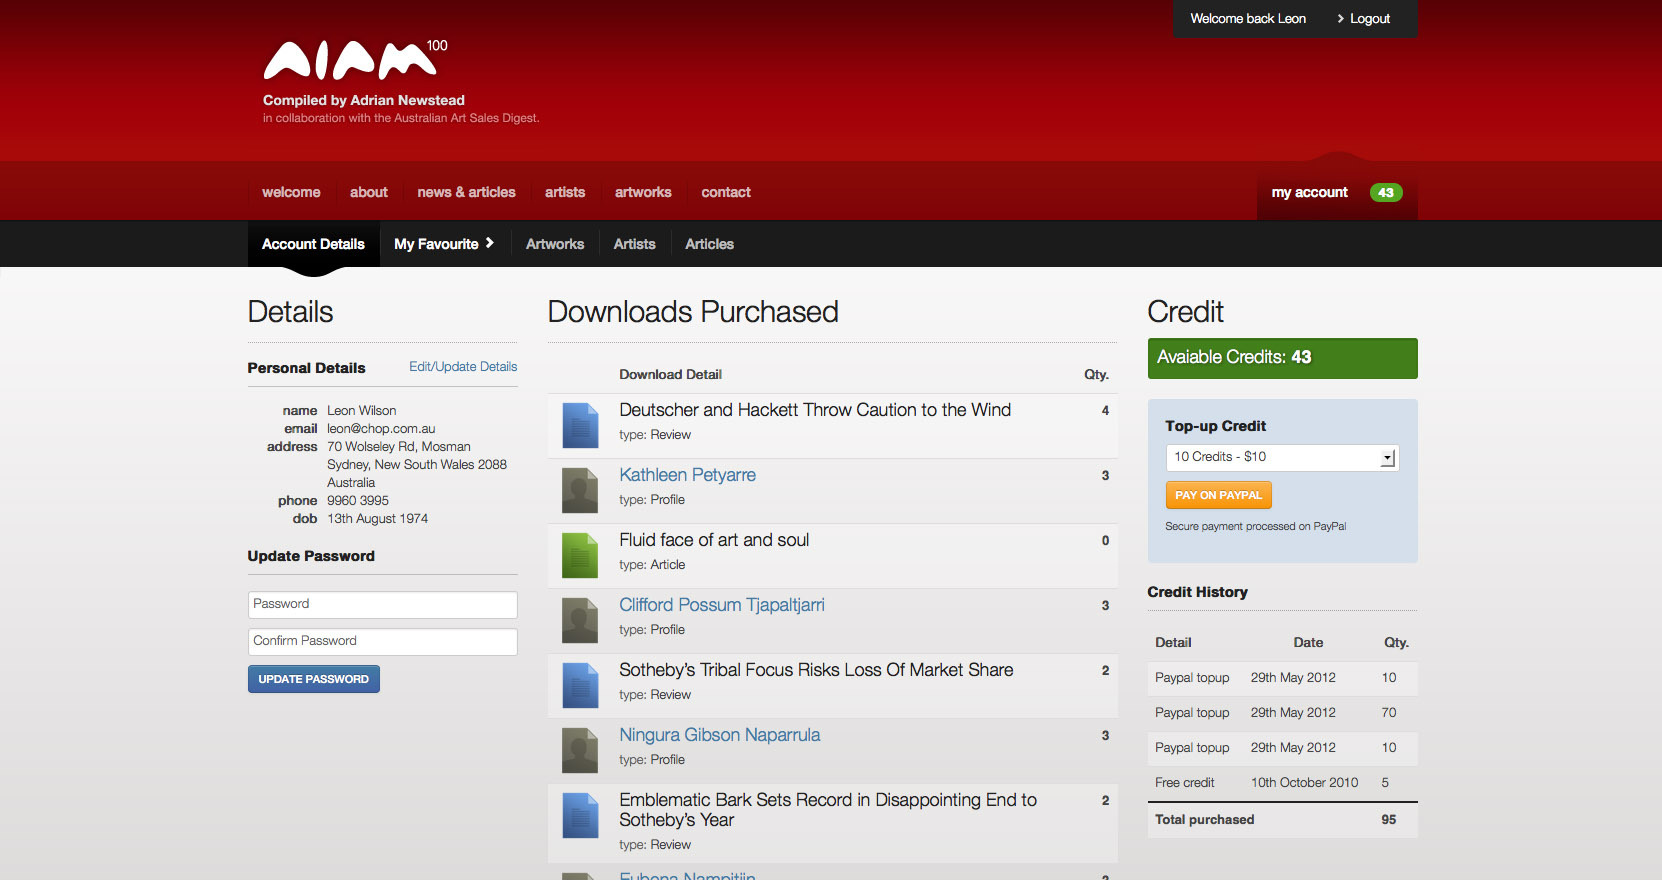Open the artworks main navigation item
This screenshot has width=1662, height=880.
pyautogui.click(x=643, y=192)
